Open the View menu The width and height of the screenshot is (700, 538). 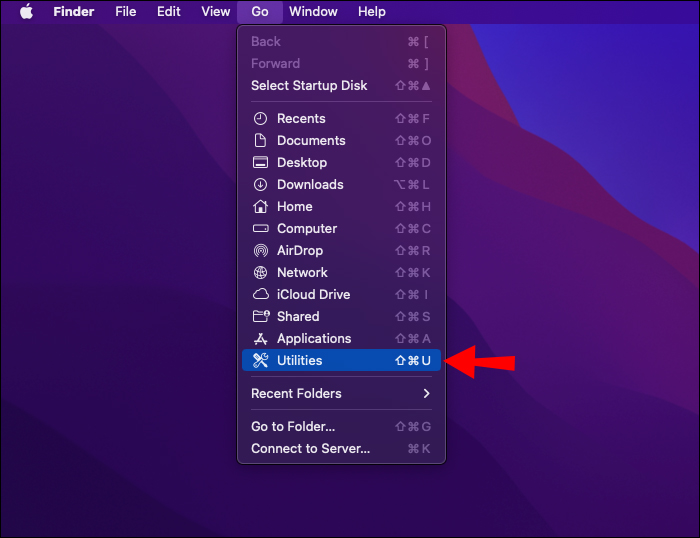pos(216,12)
